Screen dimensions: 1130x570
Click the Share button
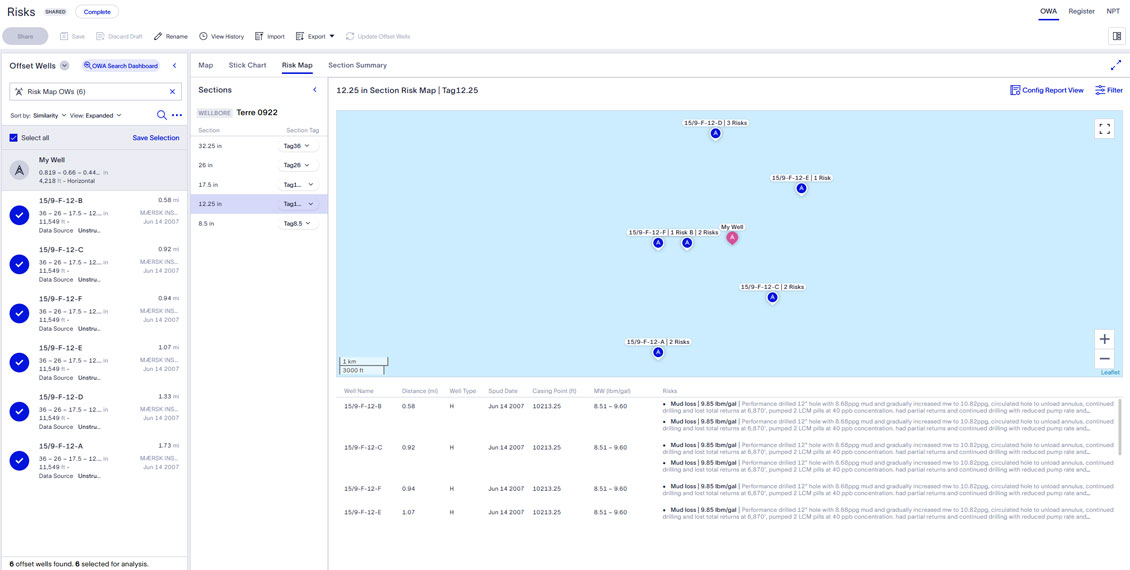tap(25, 36)
